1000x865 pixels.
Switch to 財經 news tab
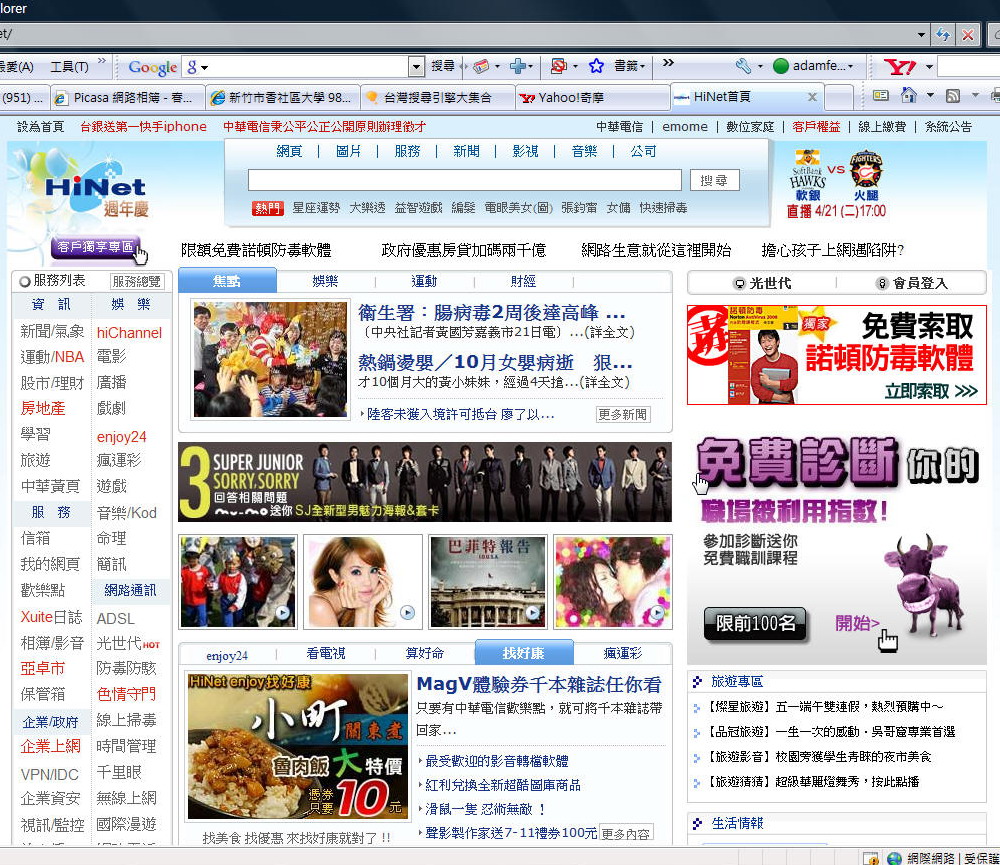pos(523,281)
